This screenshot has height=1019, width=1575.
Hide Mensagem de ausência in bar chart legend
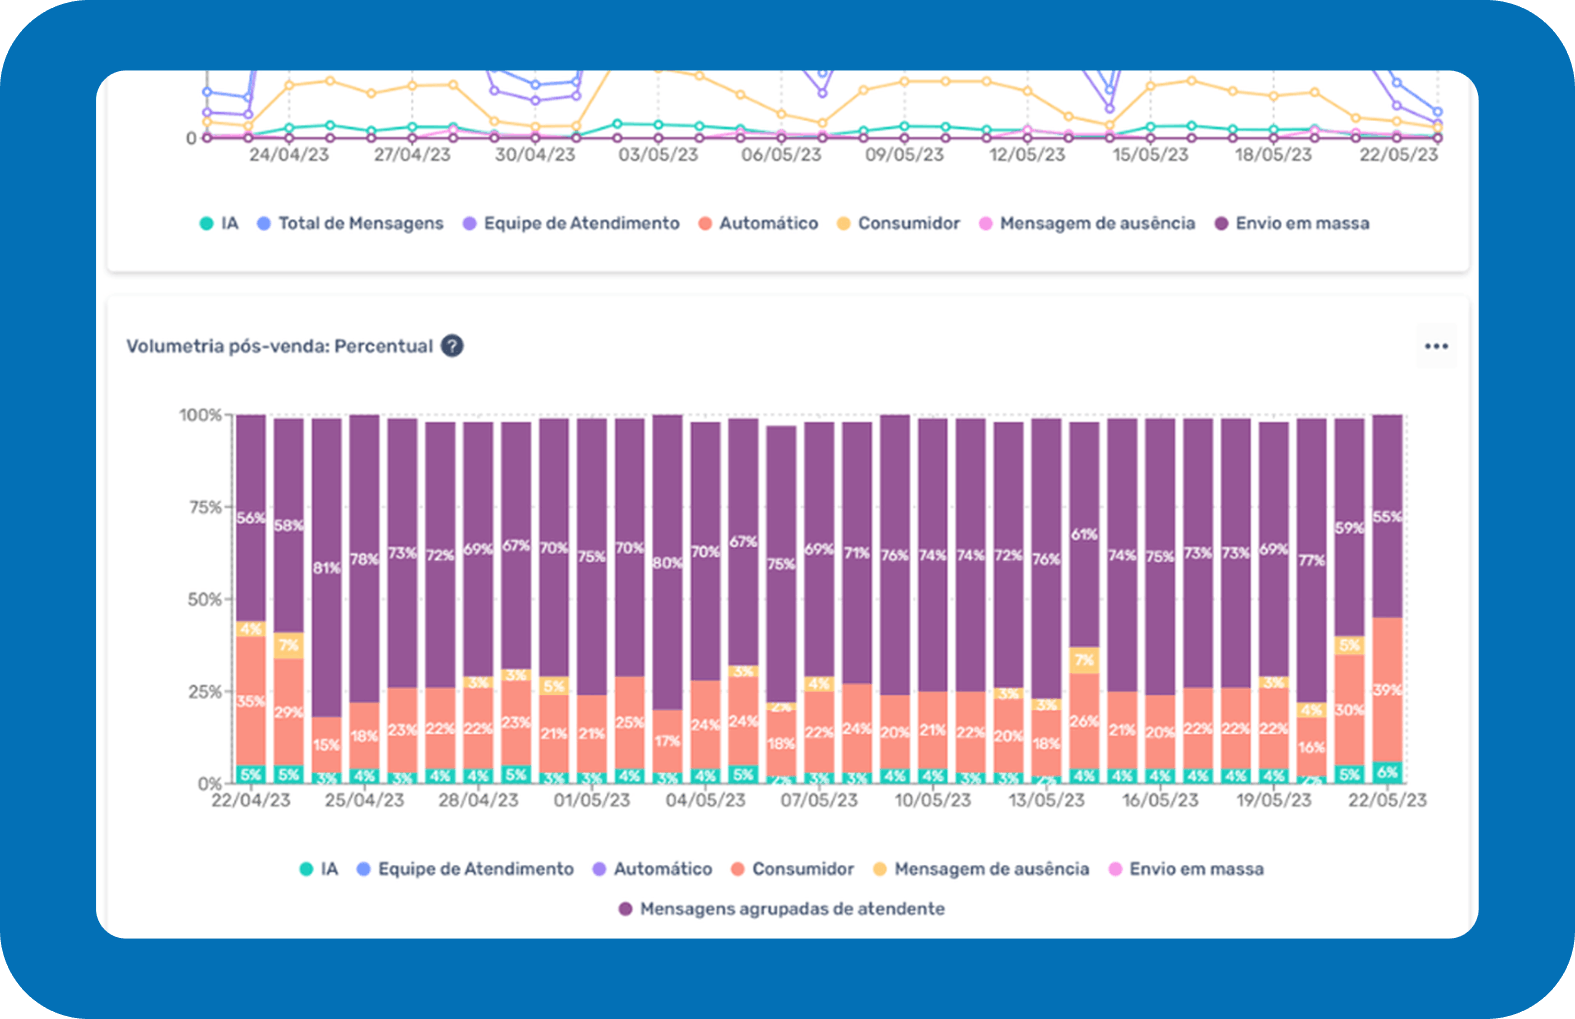coord(981,869)
